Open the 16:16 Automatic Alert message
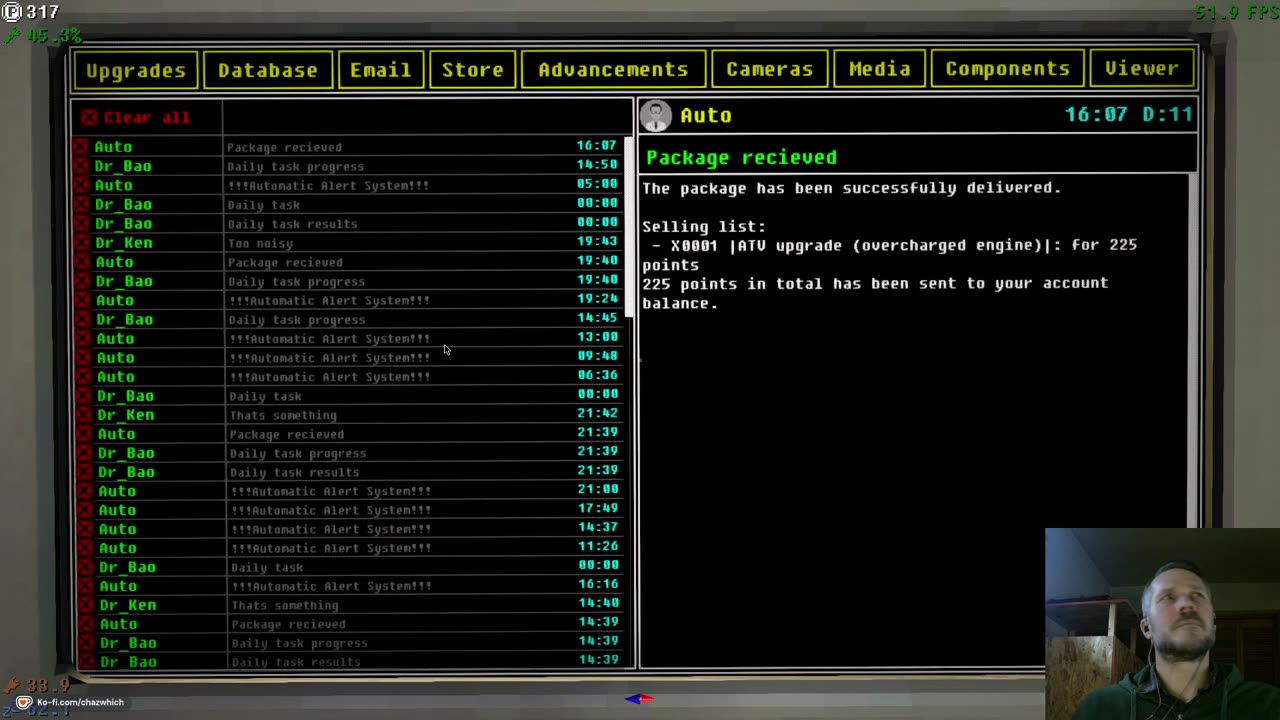Screen dimensions: 1280x720 pos(351,585)
